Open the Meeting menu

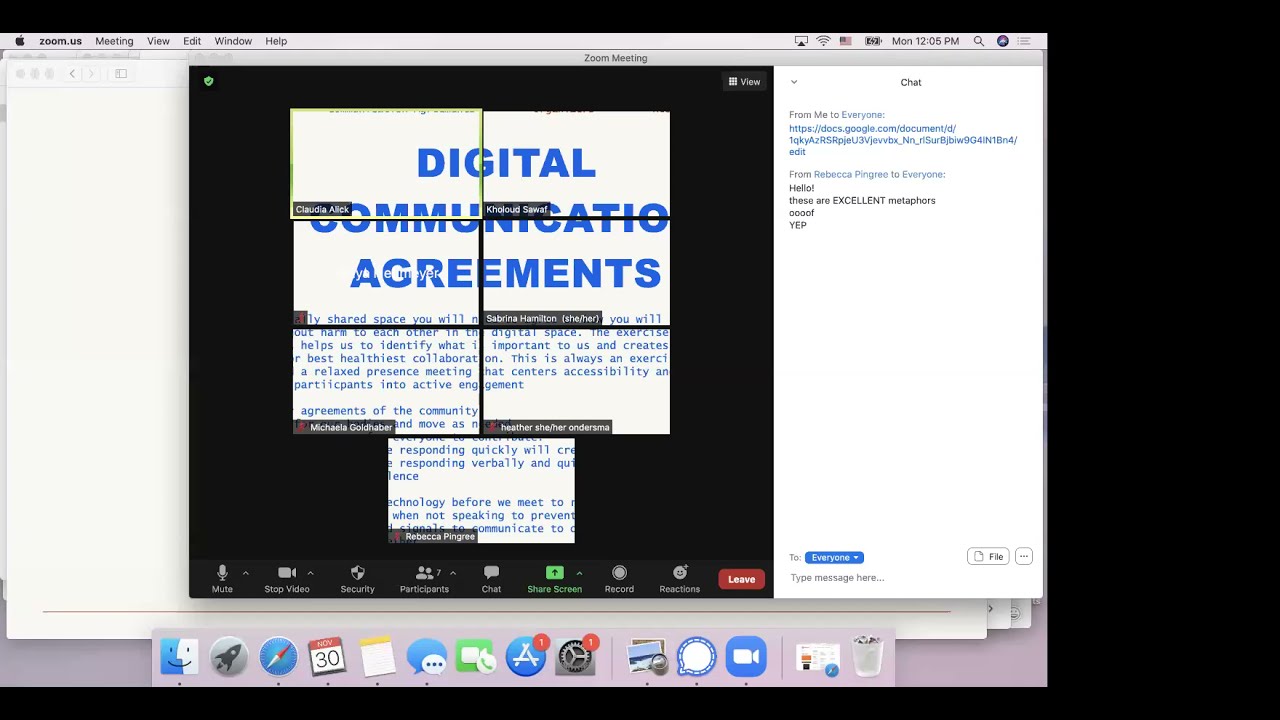pyautogui.click(x=114, y=41)
